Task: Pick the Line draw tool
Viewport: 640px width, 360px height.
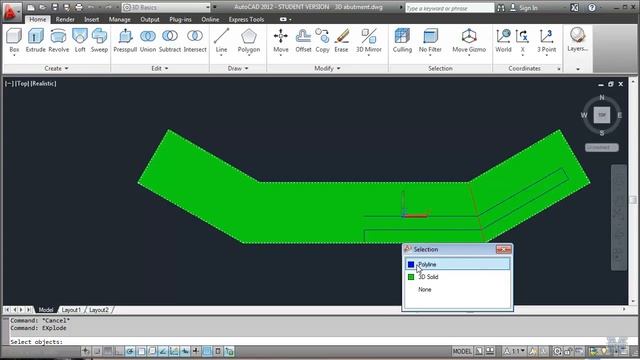Action: pos(221,40)
